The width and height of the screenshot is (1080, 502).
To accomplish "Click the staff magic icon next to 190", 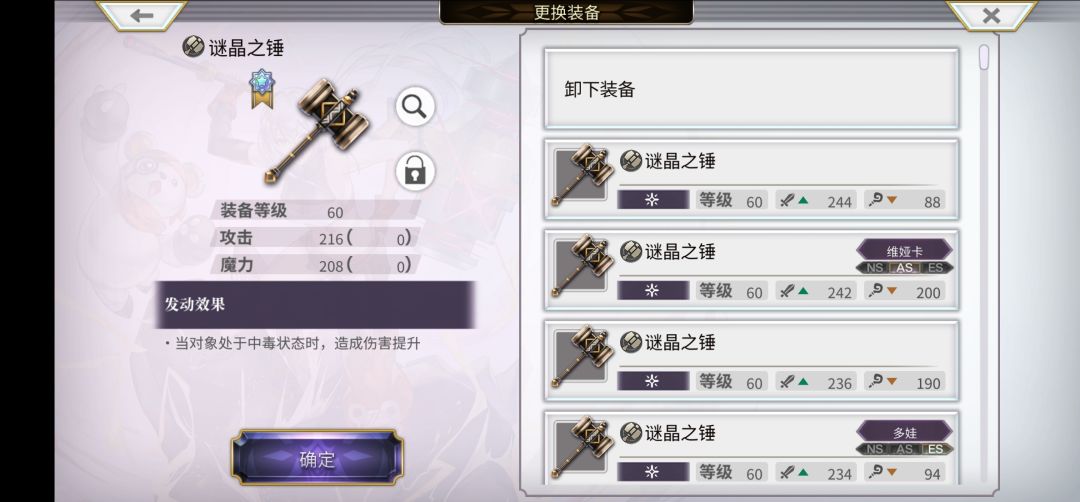I will (x=876, y=381).
